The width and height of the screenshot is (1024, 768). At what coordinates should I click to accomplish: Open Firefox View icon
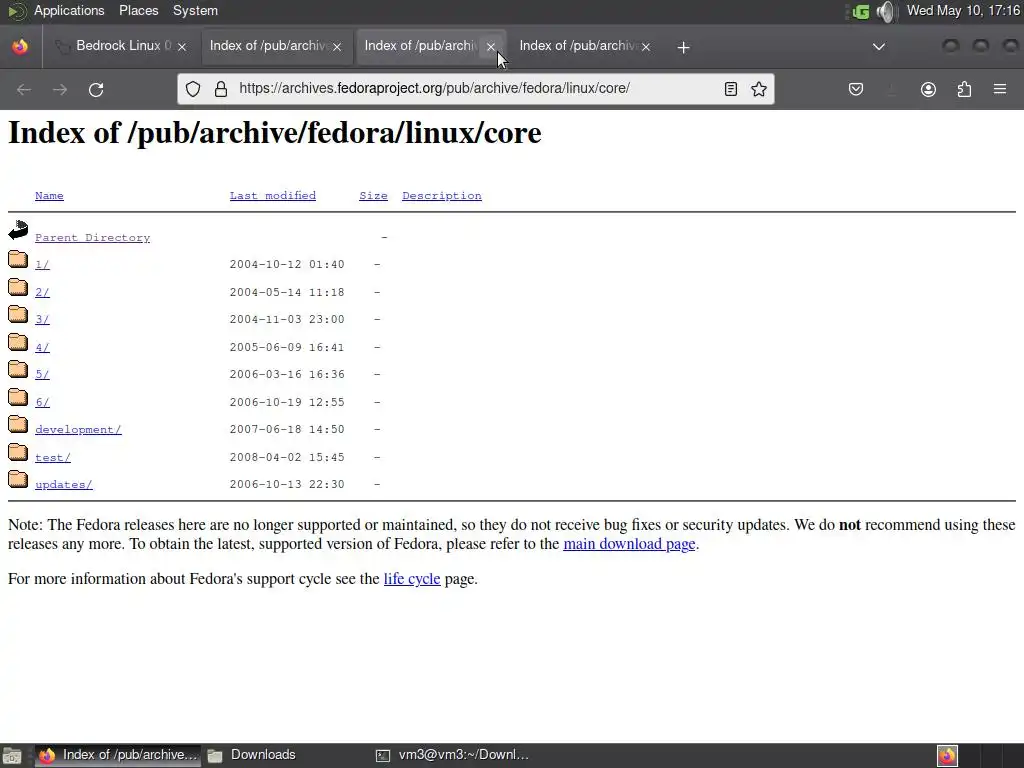[x=20, y=46]
